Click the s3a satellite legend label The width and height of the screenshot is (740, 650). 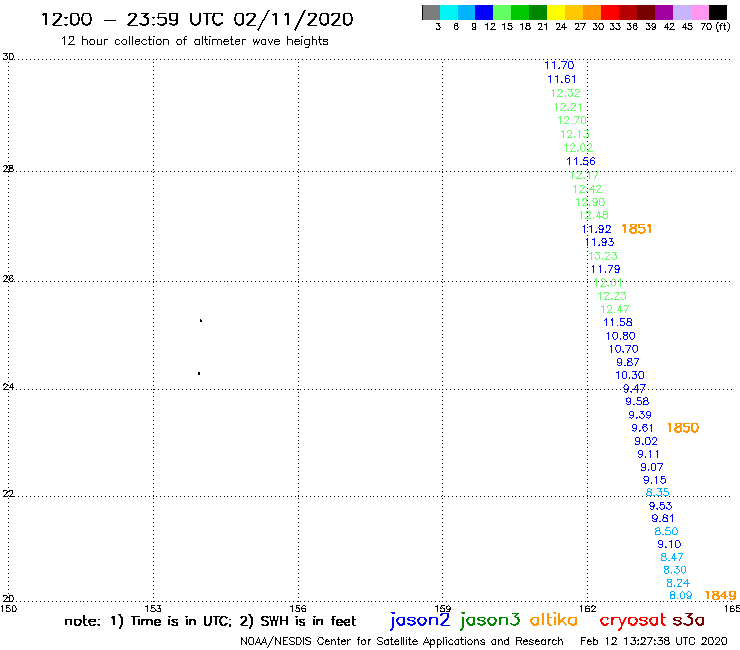(688, 620)
